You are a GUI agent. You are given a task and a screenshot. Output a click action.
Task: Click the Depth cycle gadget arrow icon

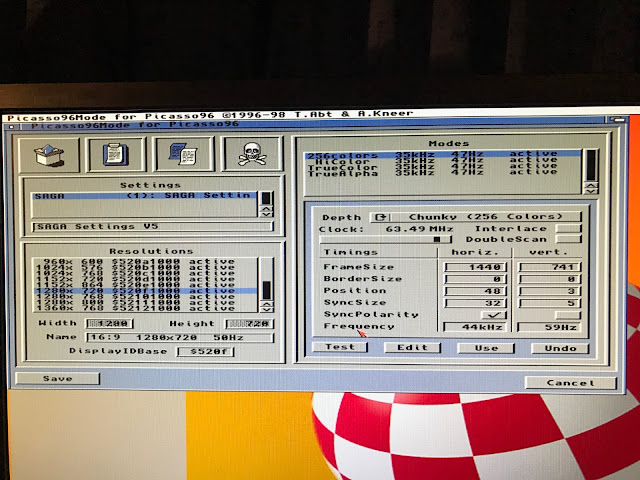coord(382,217)
